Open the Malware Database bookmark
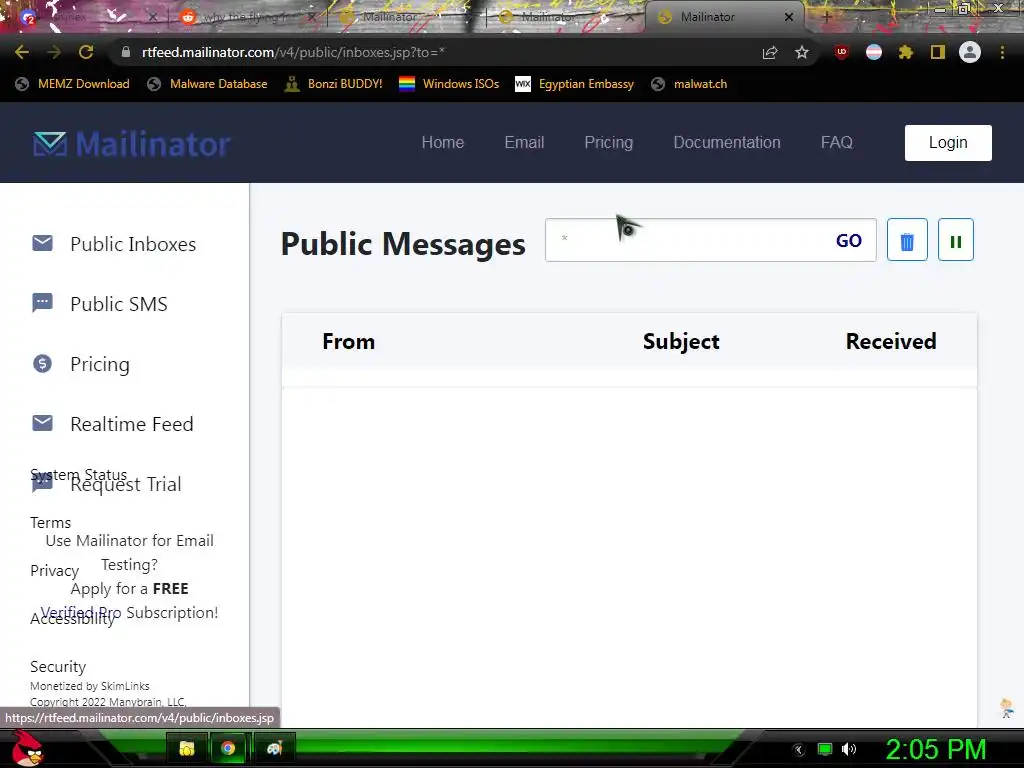Viewport: 1024px width, 768px height. [x=208, y=84]
